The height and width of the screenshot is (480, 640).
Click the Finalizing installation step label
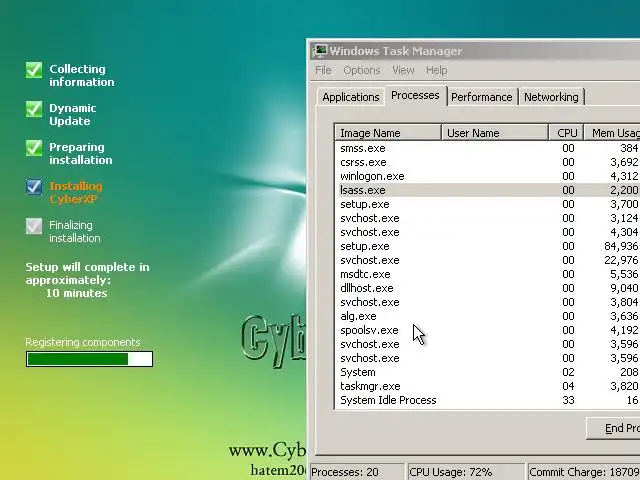[x=75, y=231]
